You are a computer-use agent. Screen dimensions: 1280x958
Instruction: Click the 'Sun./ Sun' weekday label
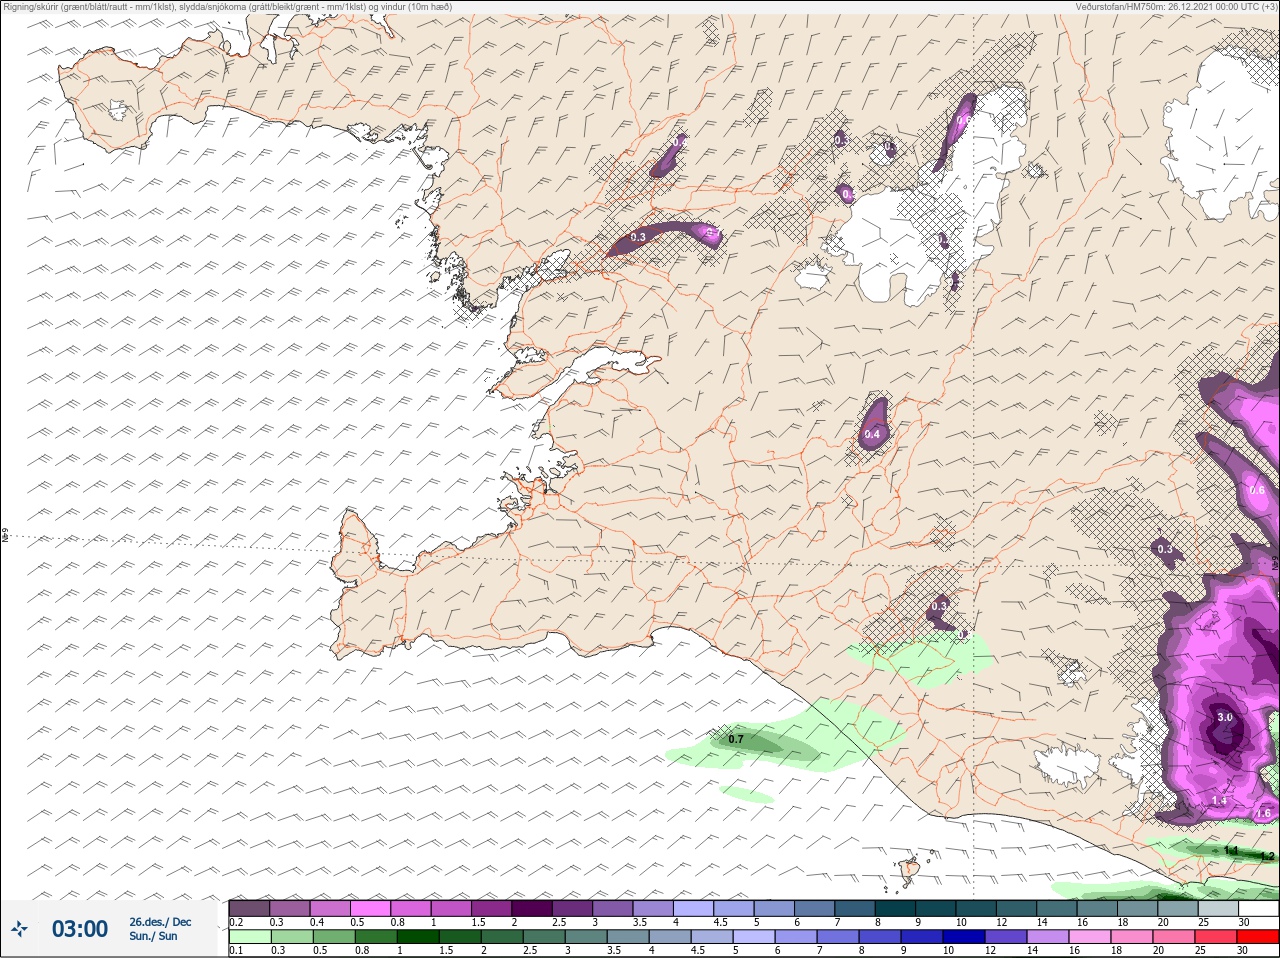pos(153,936)
